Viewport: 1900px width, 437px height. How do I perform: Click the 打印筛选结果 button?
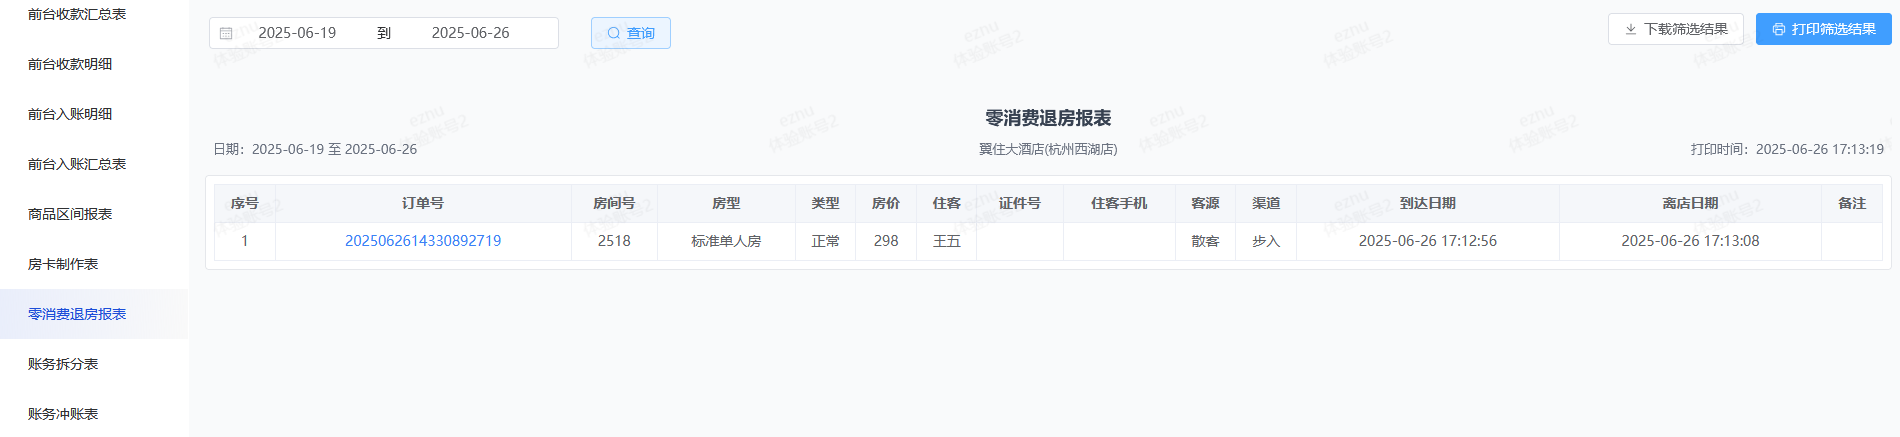[x=1824, y=29]
